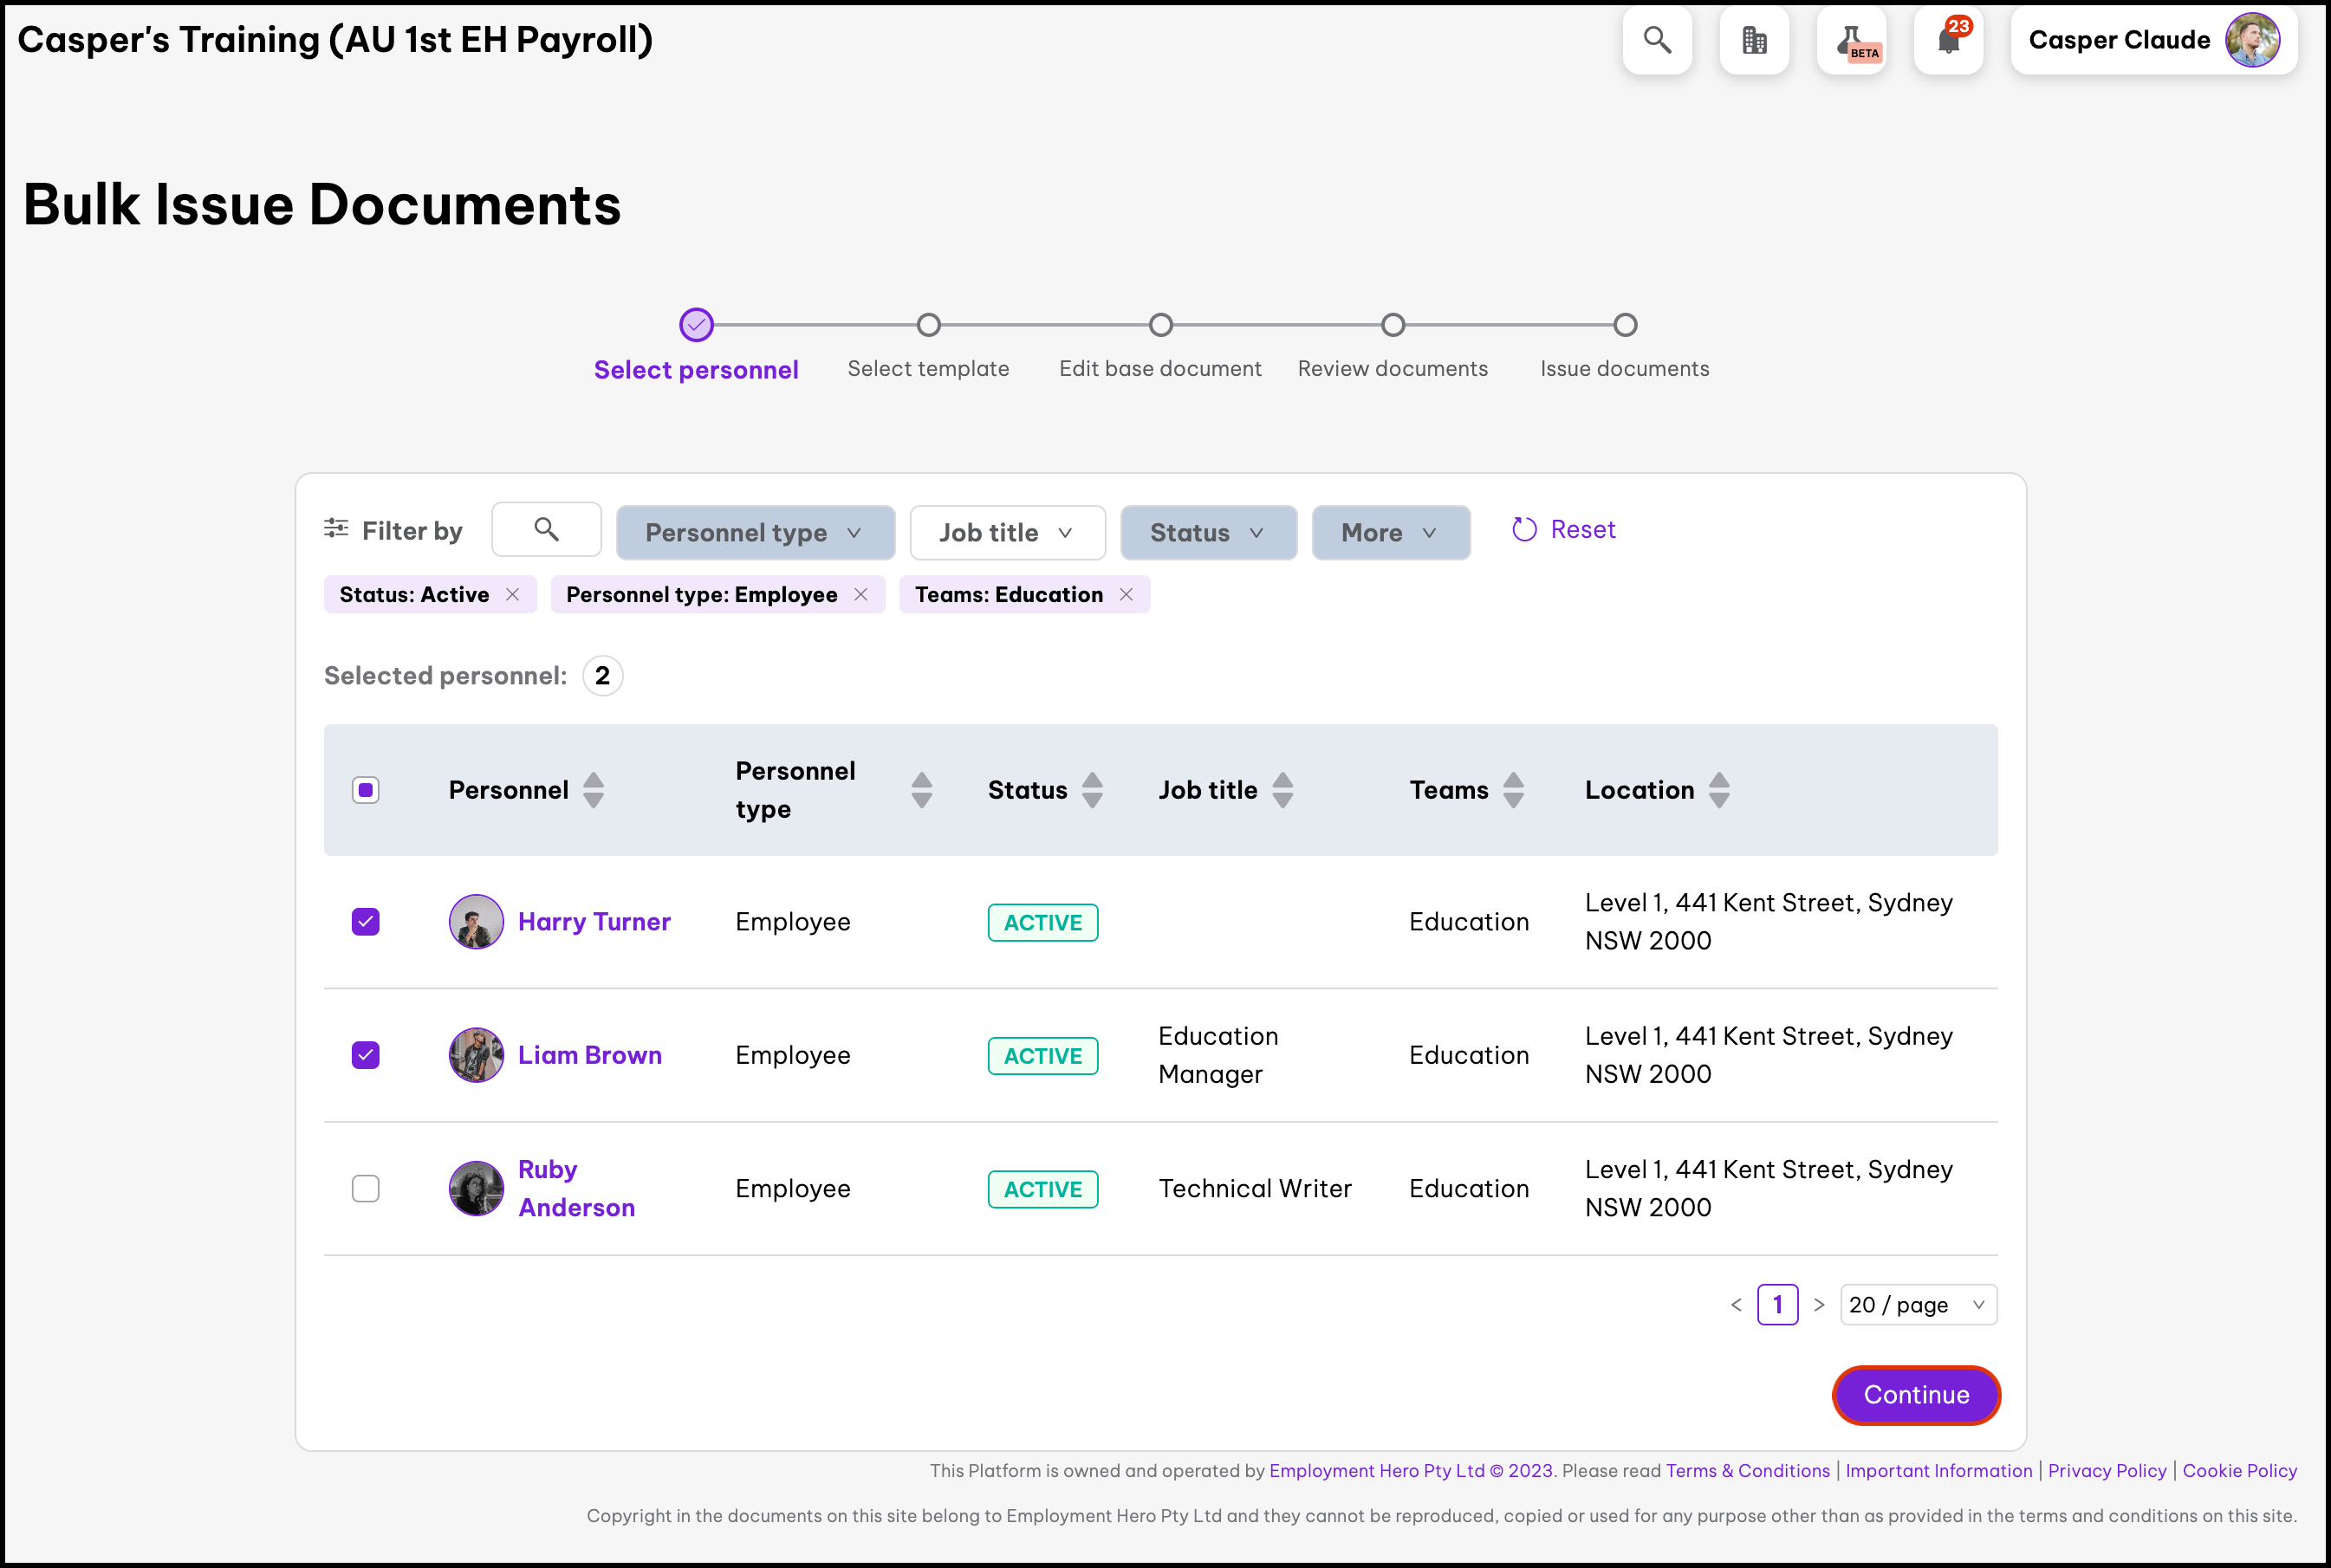Click the Reset filters link
This screenshot has width=2331, height=1568.
tap(1565, 530)
